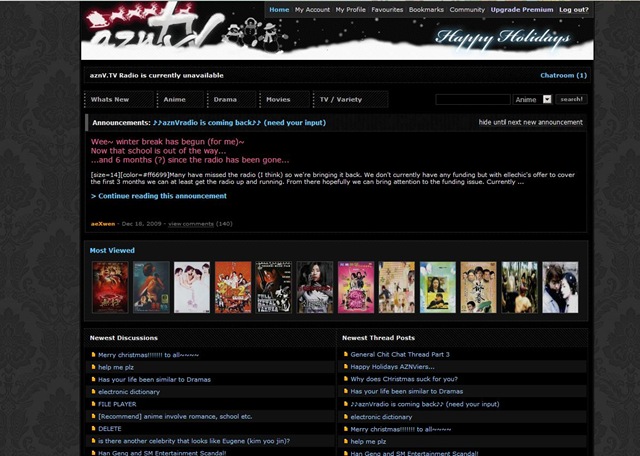This screenshot has height=456, width=640.
Task: Click the Most Viewed heading
Action: pos(112,251)
